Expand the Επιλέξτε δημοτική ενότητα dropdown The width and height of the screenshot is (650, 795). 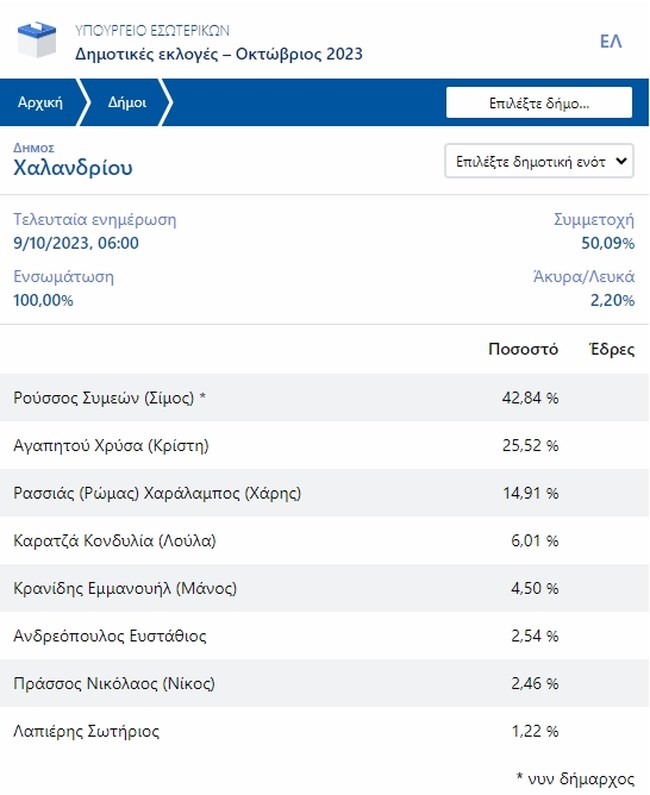pyautogui.click(x=538, y=161)
